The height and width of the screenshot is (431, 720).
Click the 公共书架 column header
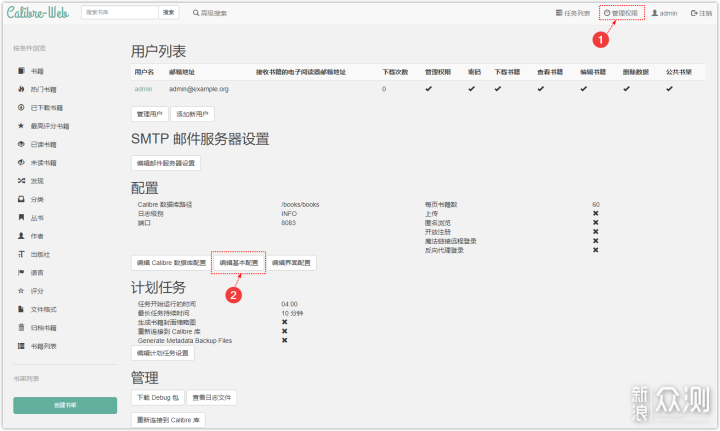point(679,72)
